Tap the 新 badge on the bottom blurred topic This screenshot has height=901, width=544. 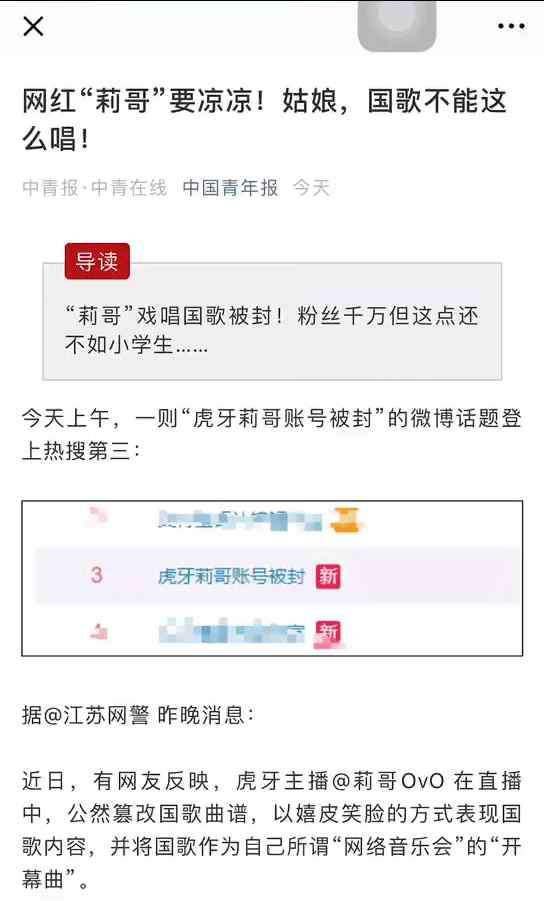[x=327, y=634]
